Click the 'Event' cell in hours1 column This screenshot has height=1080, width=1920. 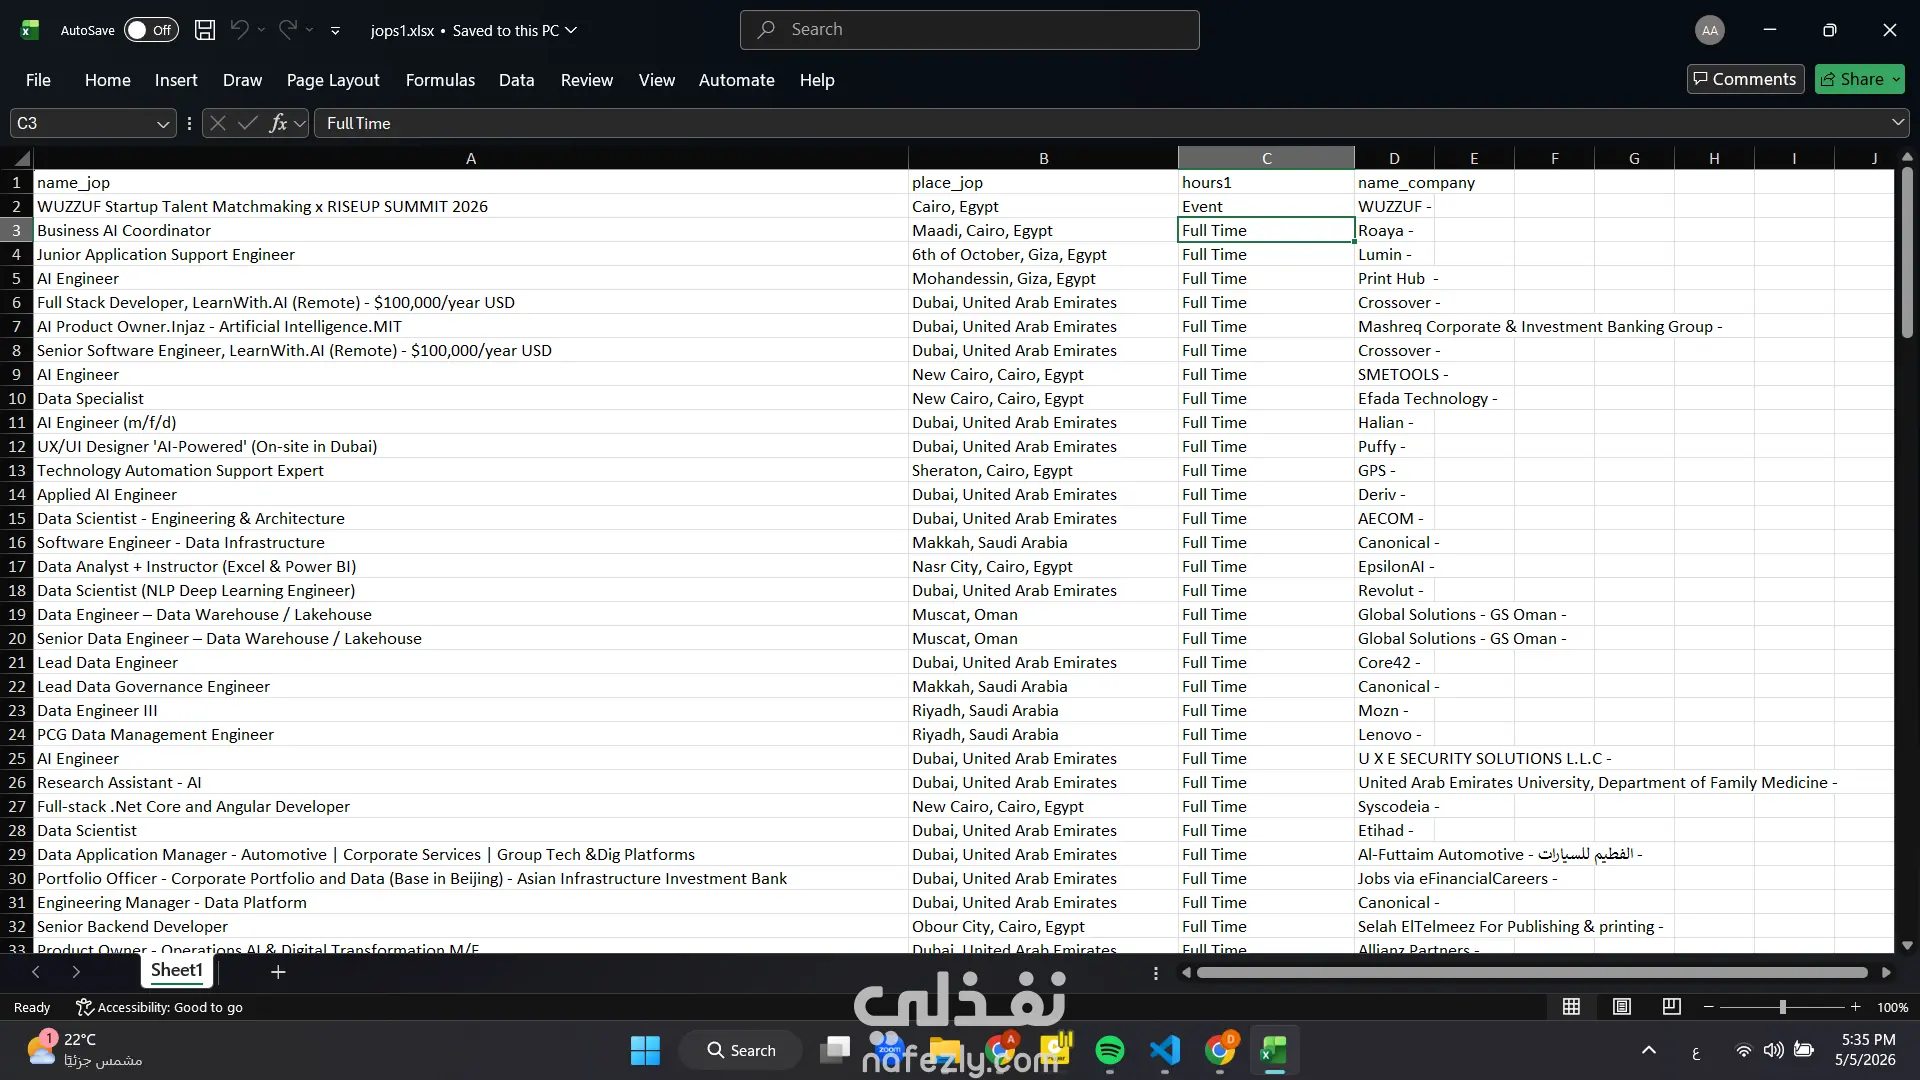click(1266, 206)
